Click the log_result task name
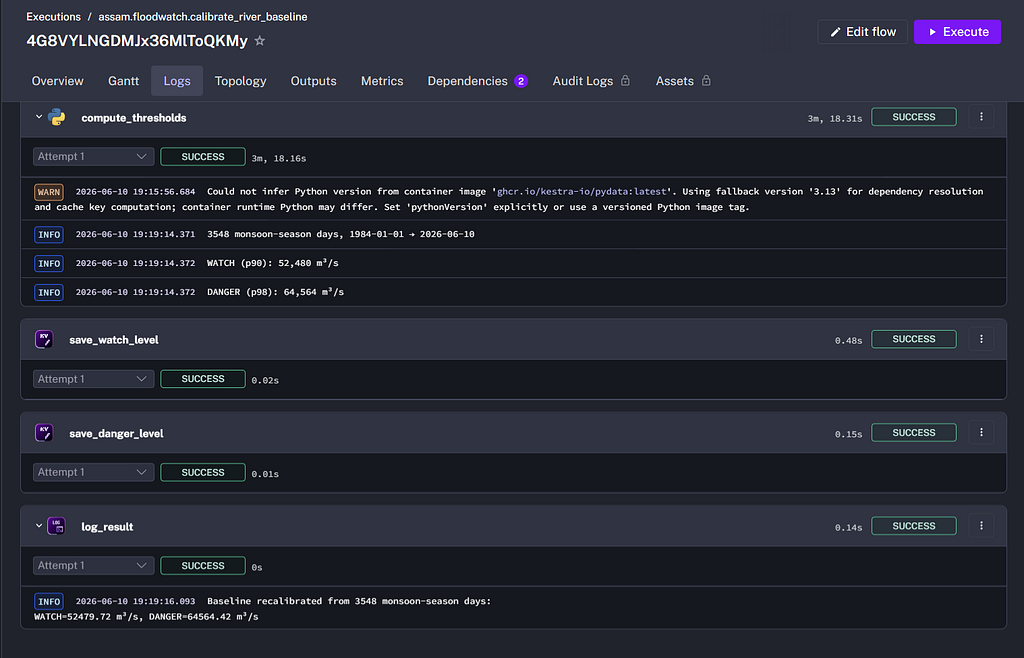The image size is (1024, 658). [x=107, y=527]
